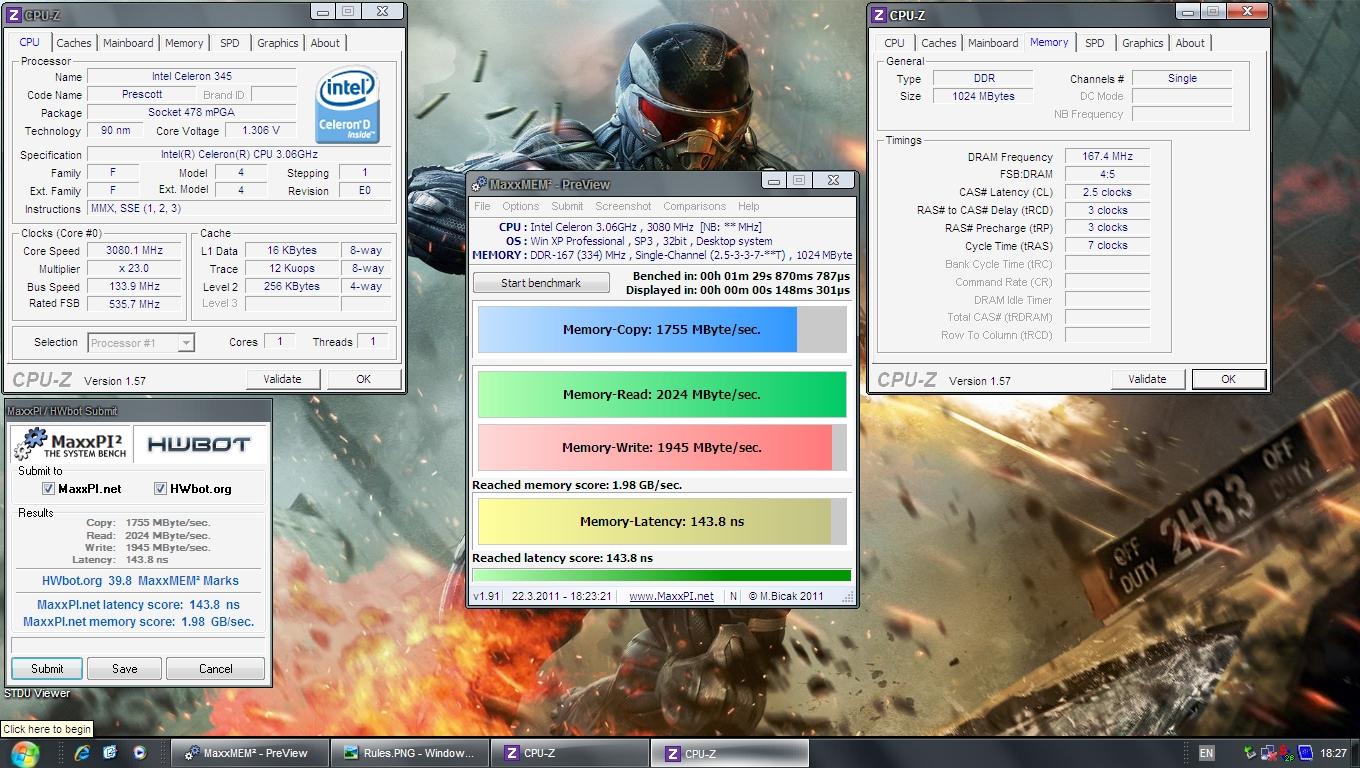Viewport: 1360px width, 768px height.
Task: Click the red temperature tray icon
Action: pyautogui.click(x=1287, y=753)
